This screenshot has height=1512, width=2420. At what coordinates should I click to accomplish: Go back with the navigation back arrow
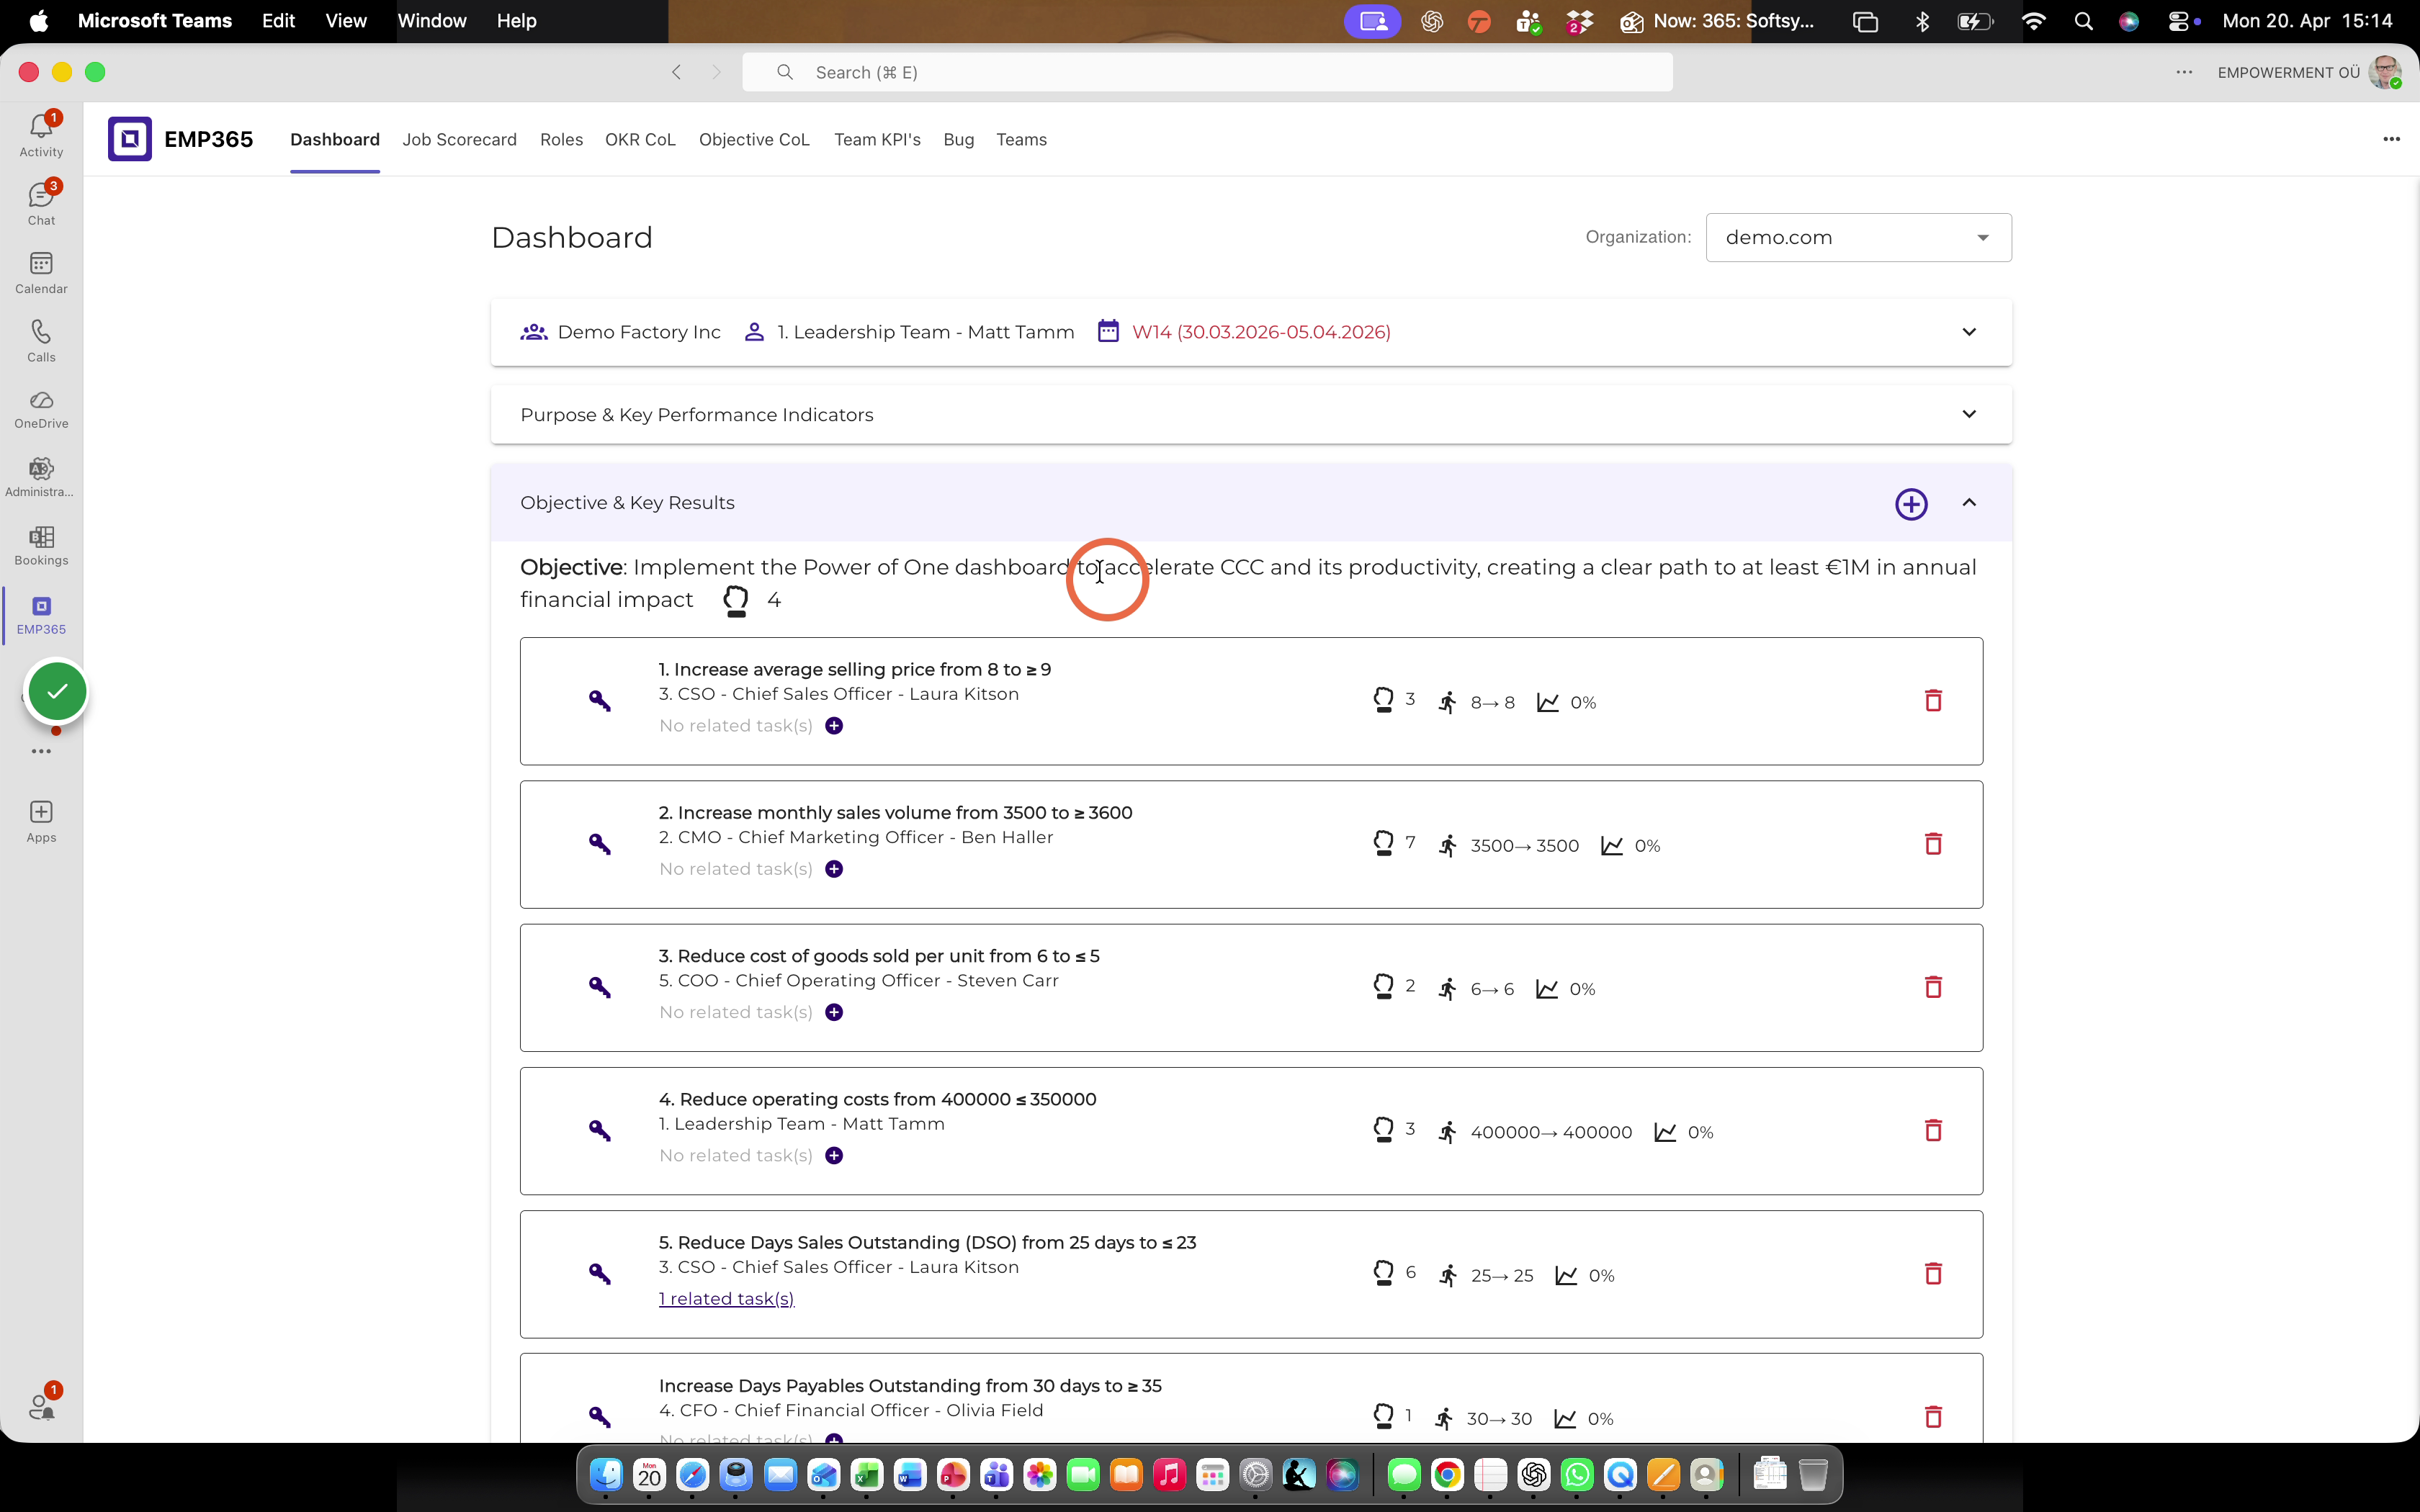pyautogui.click(x=677, y=72)
